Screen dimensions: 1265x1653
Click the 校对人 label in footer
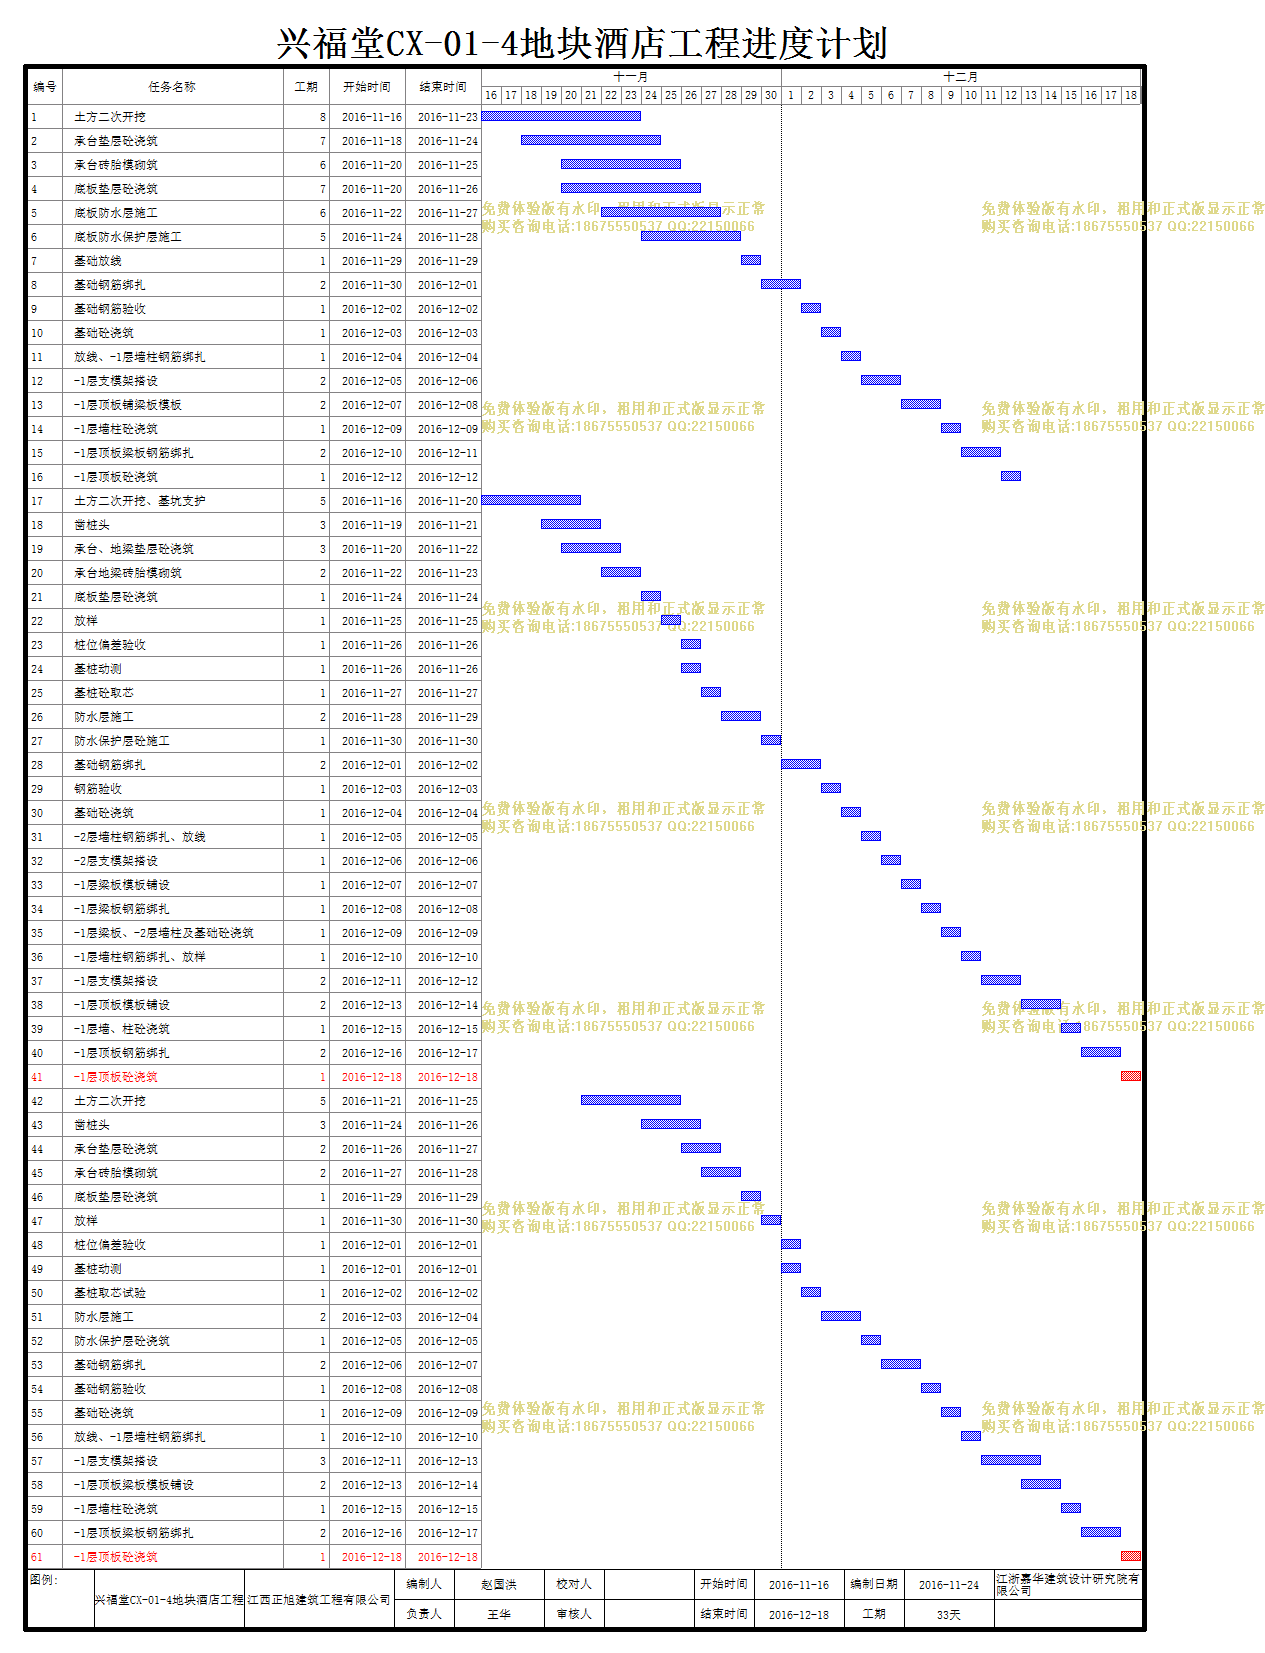pos(574,1584)
